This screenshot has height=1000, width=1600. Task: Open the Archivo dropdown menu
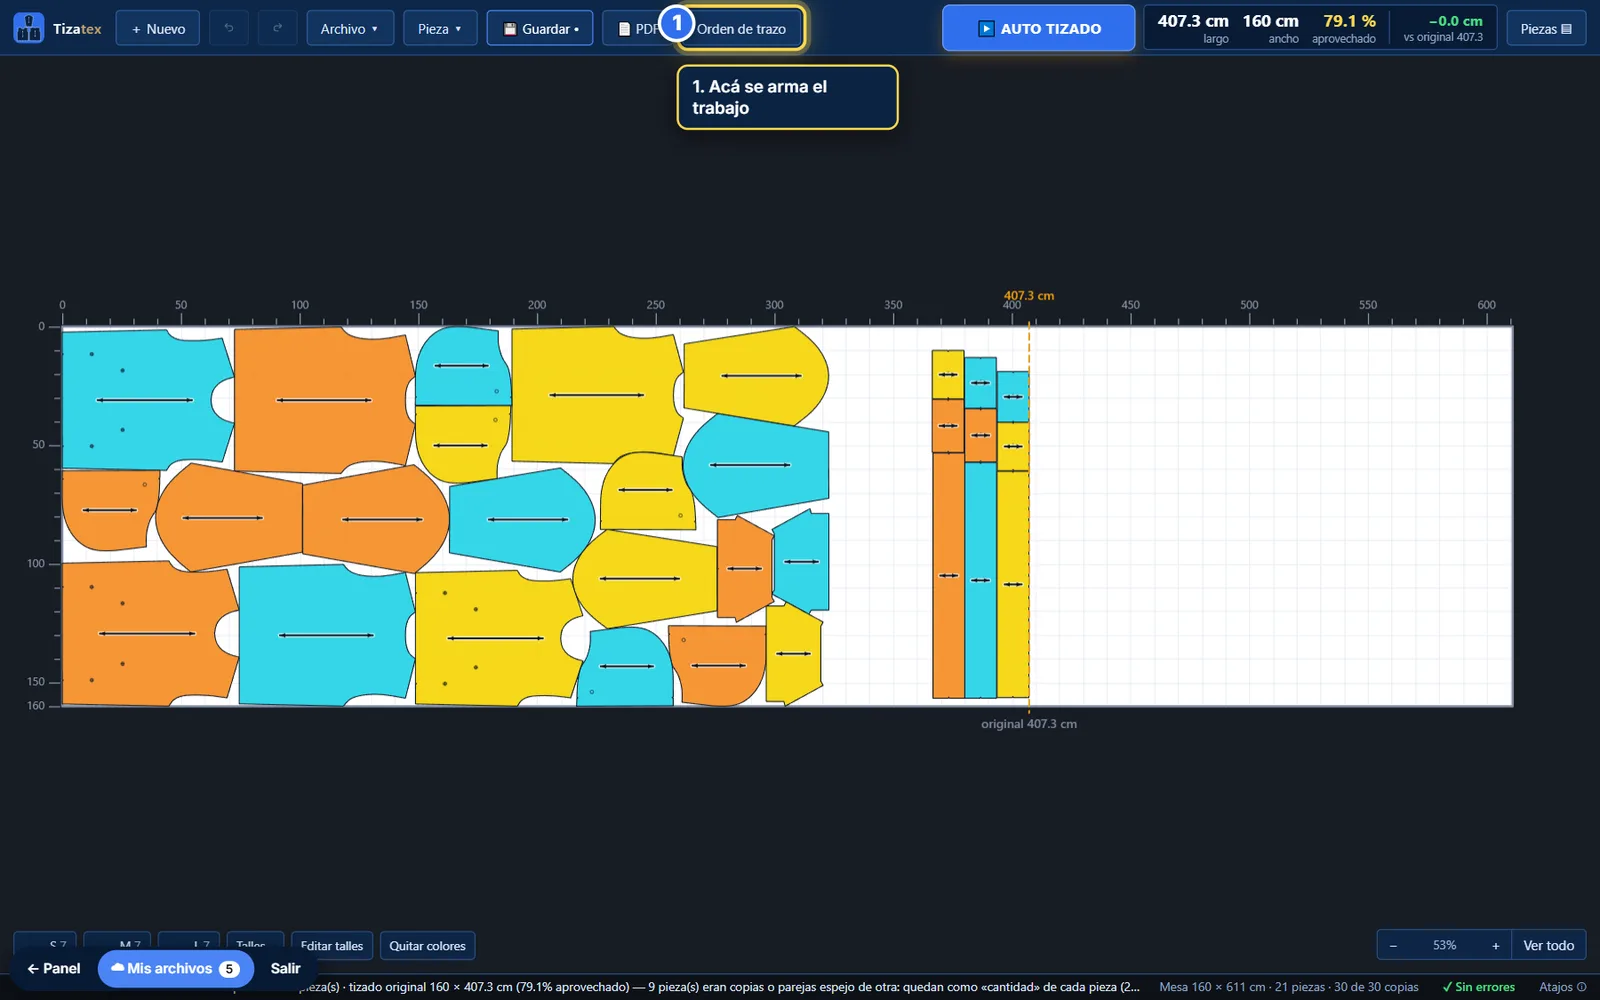(x=350, y=28)
